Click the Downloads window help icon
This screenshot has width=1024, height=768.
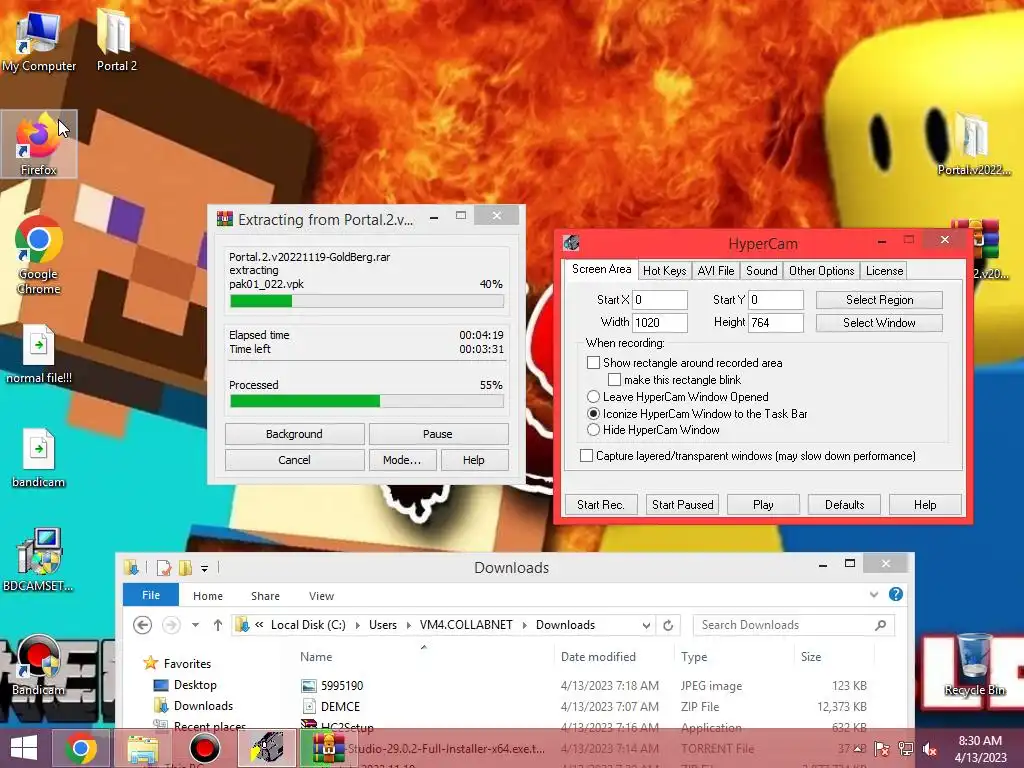895,594
